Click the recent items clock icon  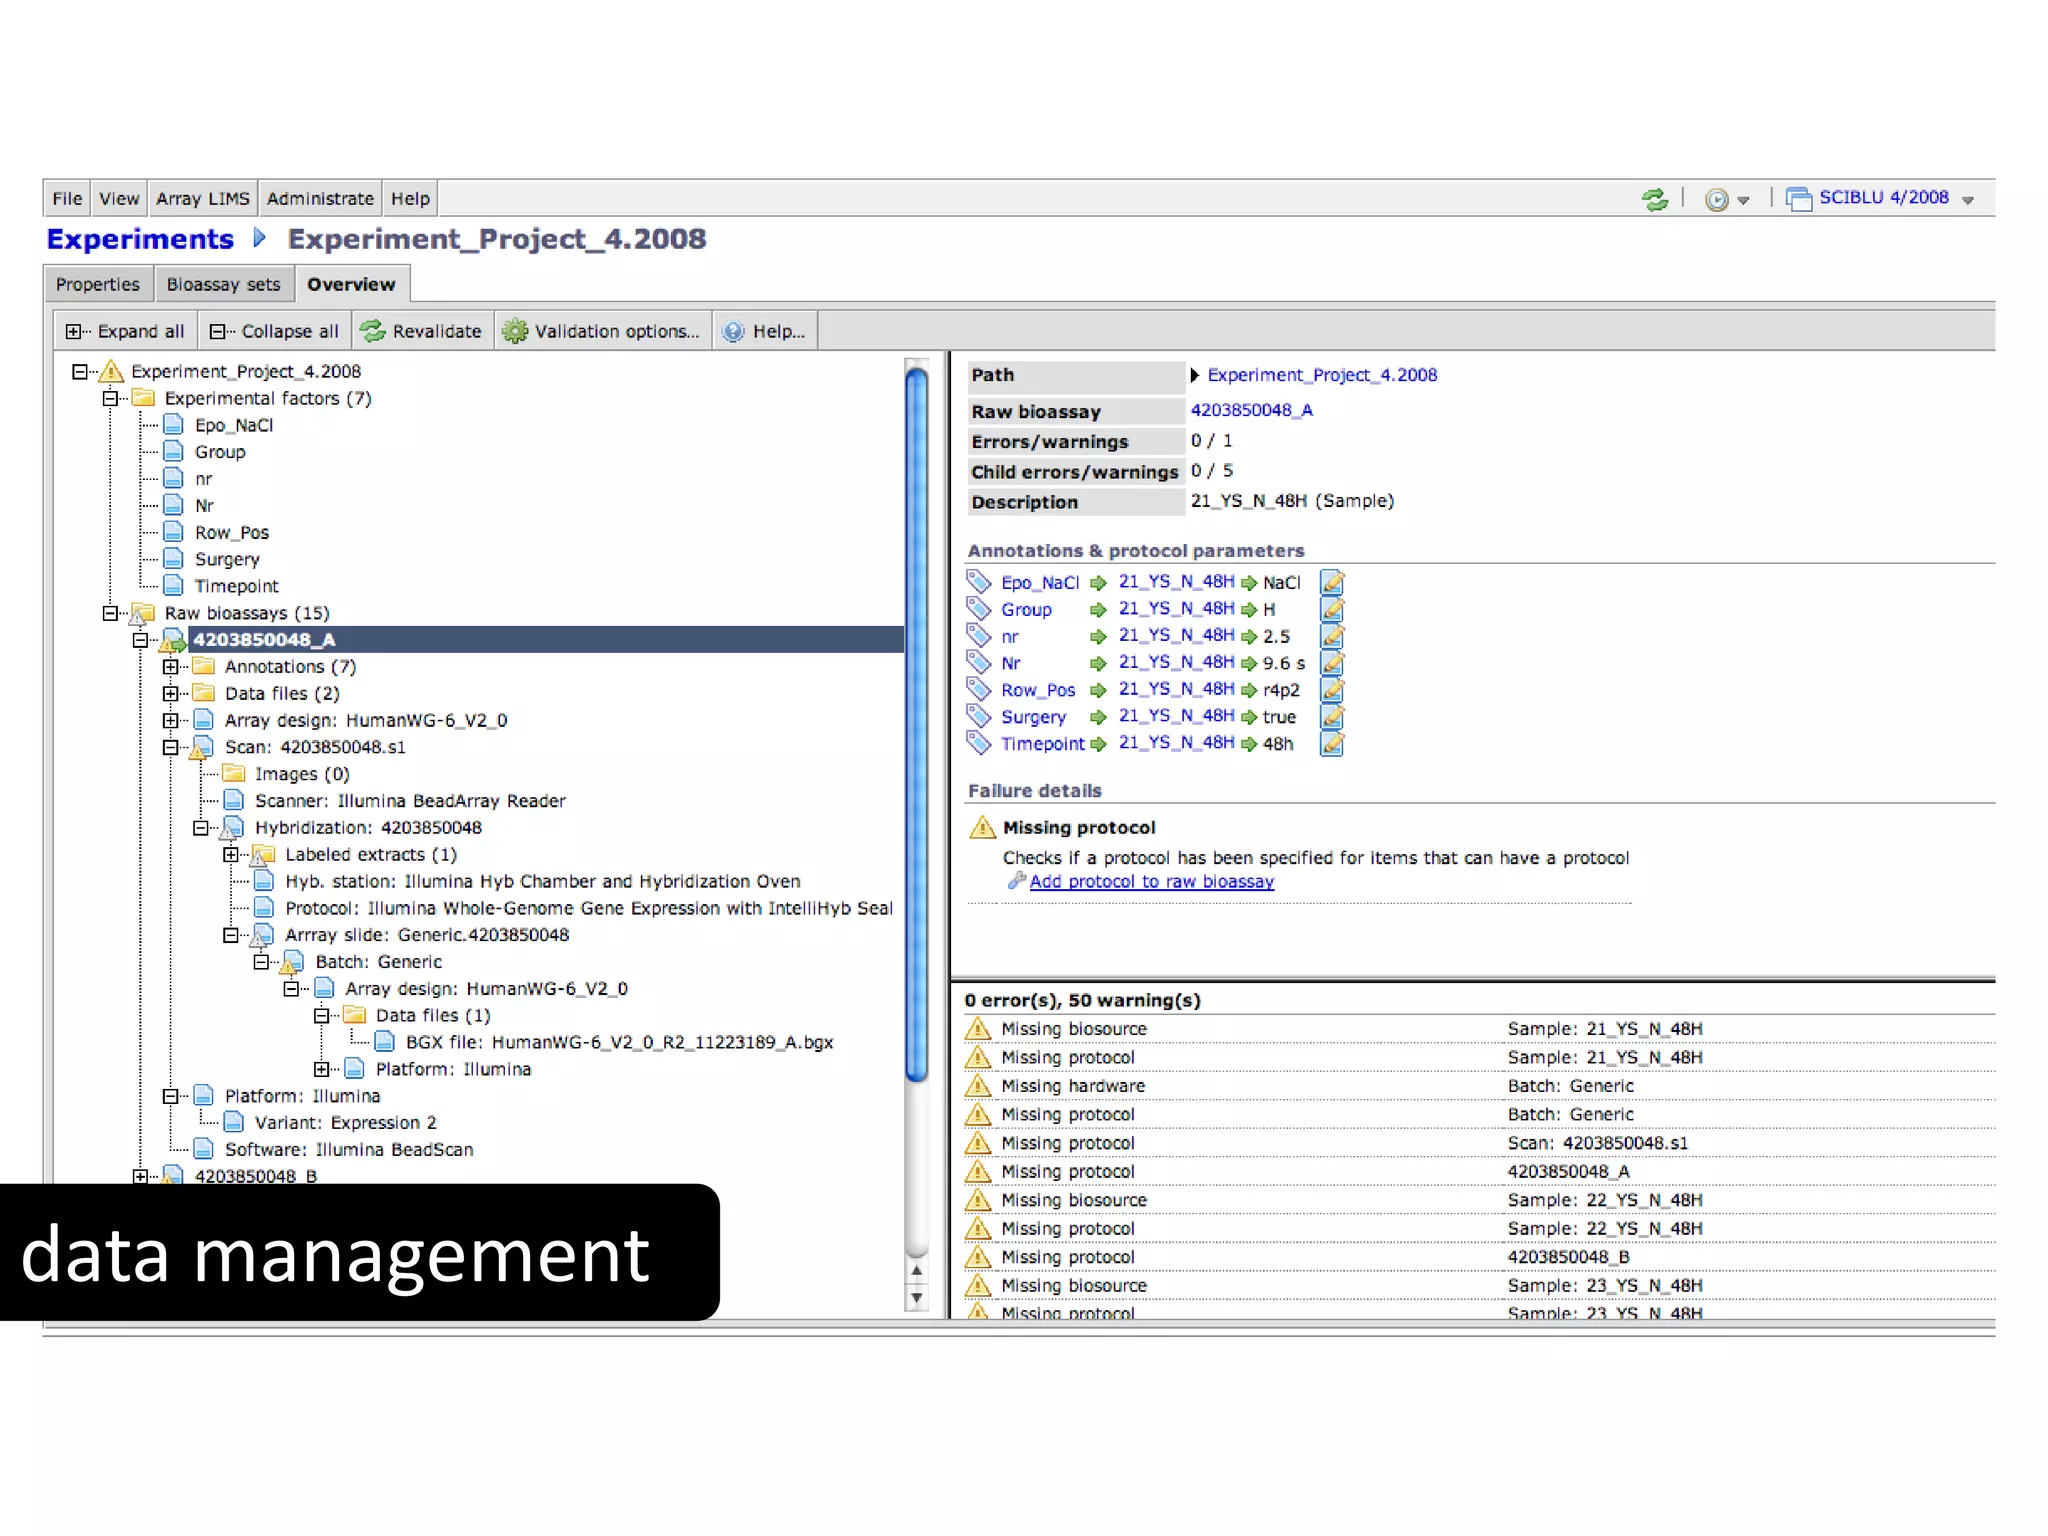click(x=1716, y=199)
